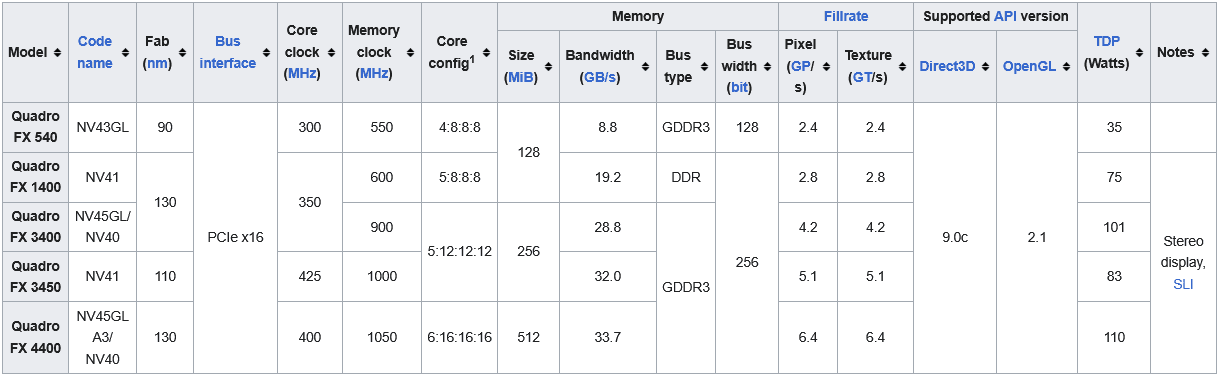Sort by Core clock column arrows
Image resolution: width=1220 pixels, height=376 pixels.
click(x=331, y=52)
